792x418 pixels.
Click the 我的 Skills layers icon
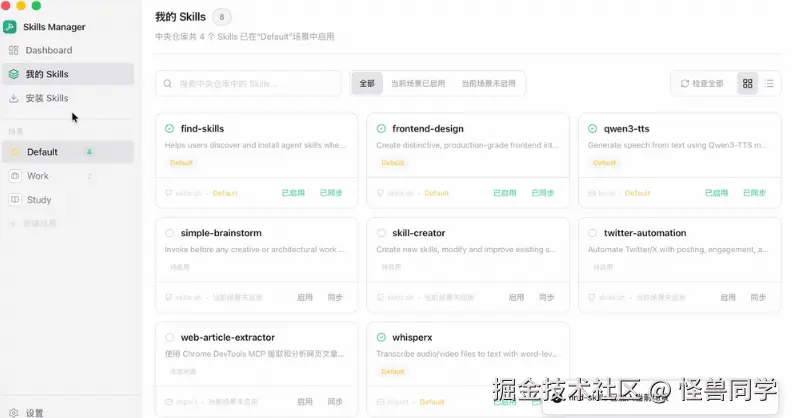pos(14,74)
